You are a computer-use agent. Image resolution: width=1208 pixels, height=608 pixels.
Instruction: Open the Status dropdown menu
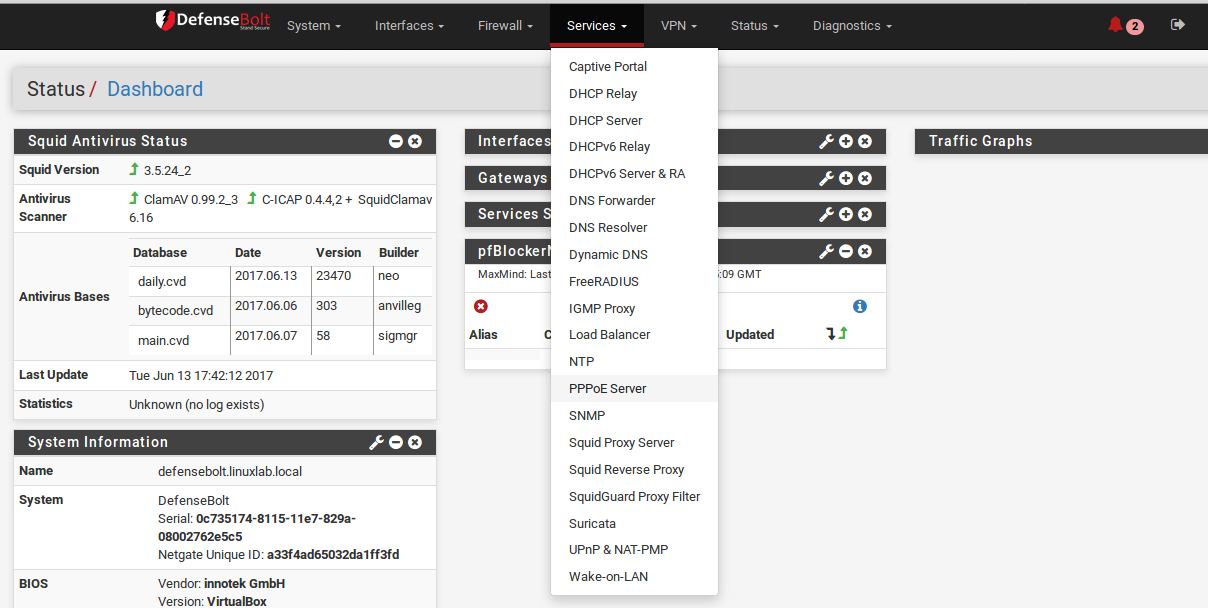coord(755,25)
